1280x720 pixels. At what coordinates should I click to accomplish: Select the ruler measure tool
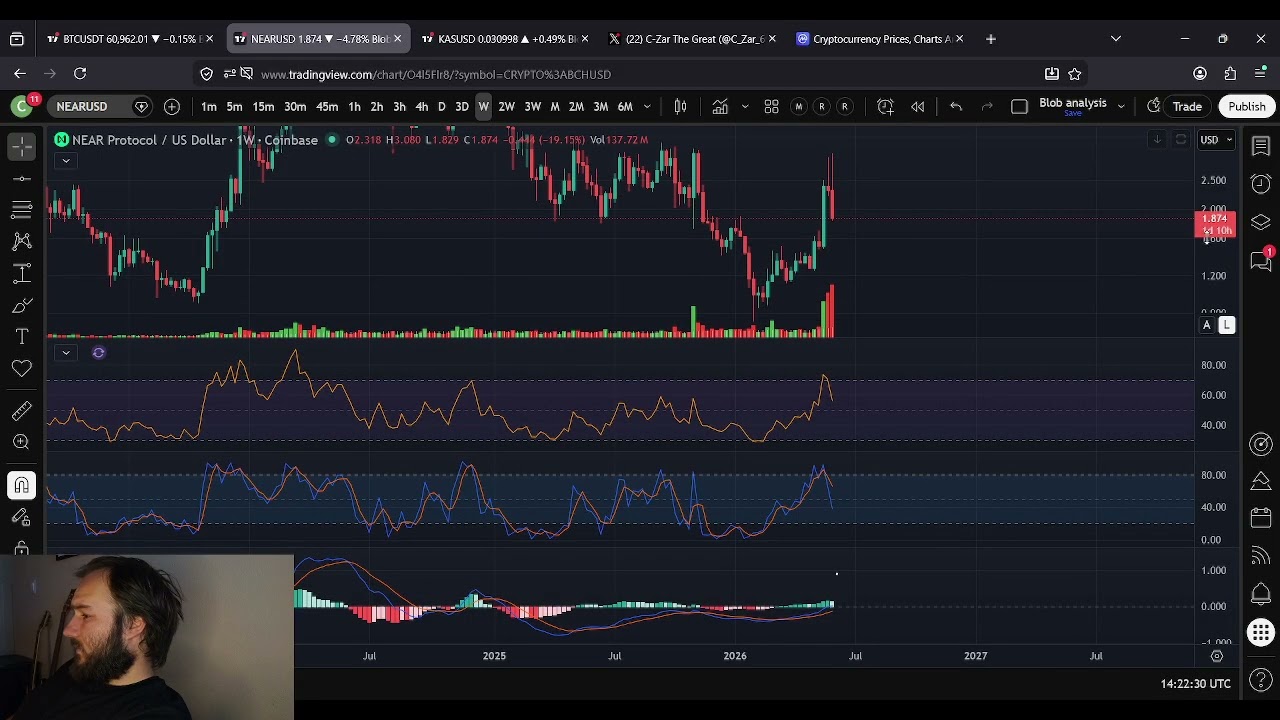click(x=22, y=410)
